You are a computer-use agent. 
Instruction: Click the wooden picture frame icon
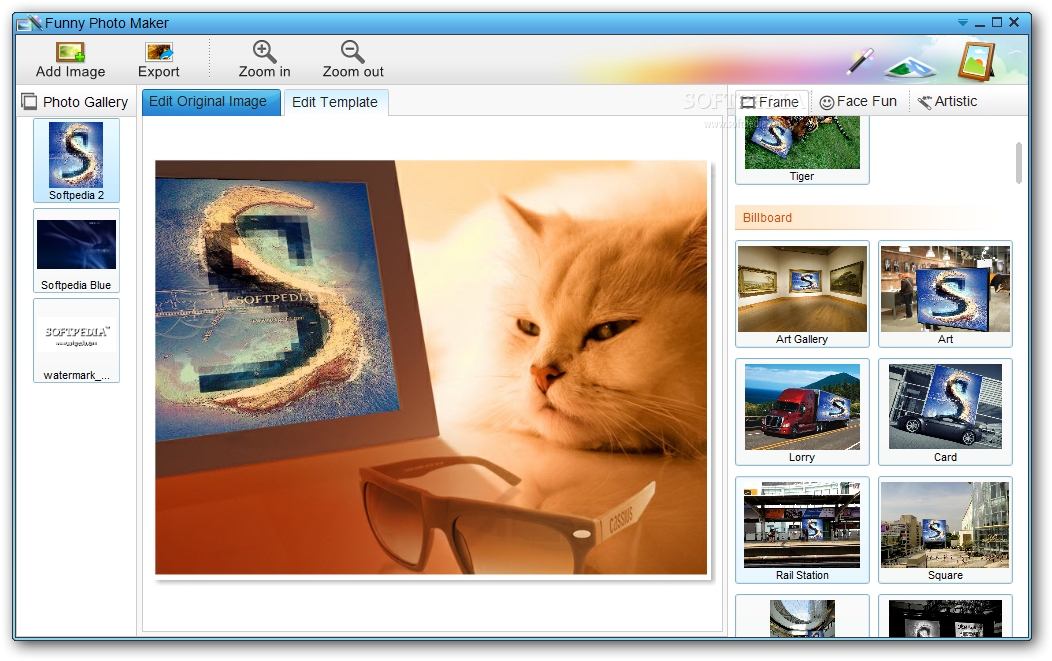coord(976,61)
